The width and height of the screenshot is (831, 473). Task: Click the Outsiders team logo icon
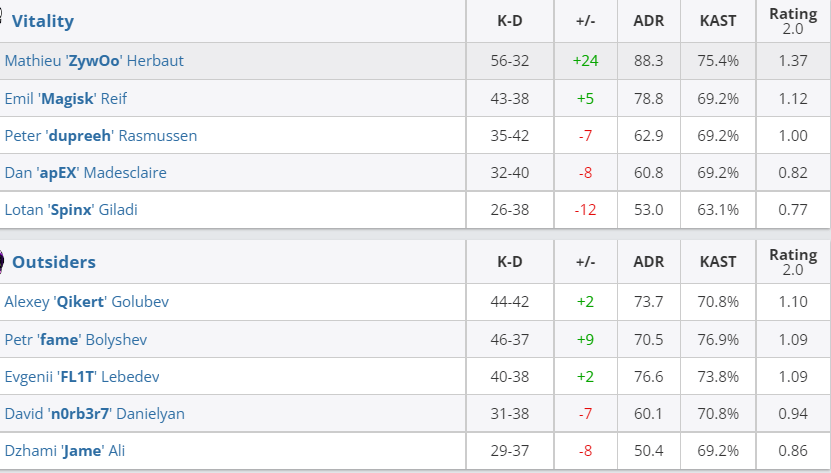click(x=2, y=261)
